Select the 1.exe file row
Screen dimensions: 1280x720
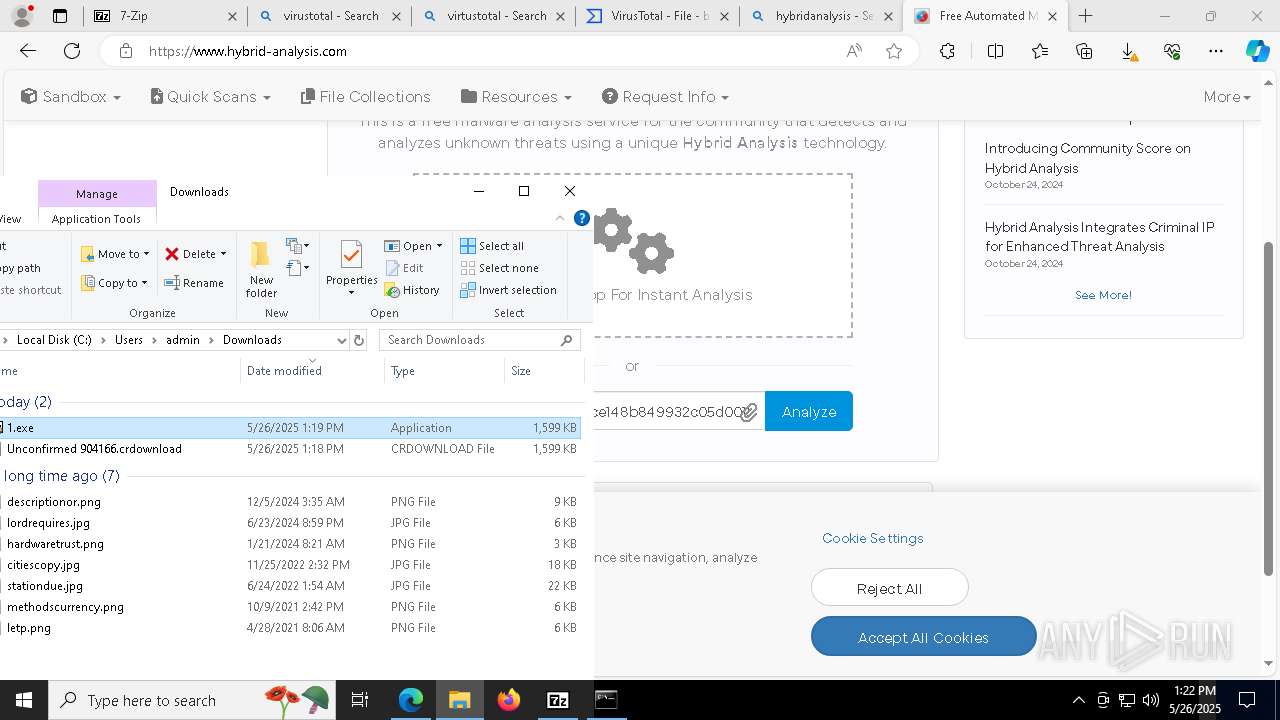point(290,427)
